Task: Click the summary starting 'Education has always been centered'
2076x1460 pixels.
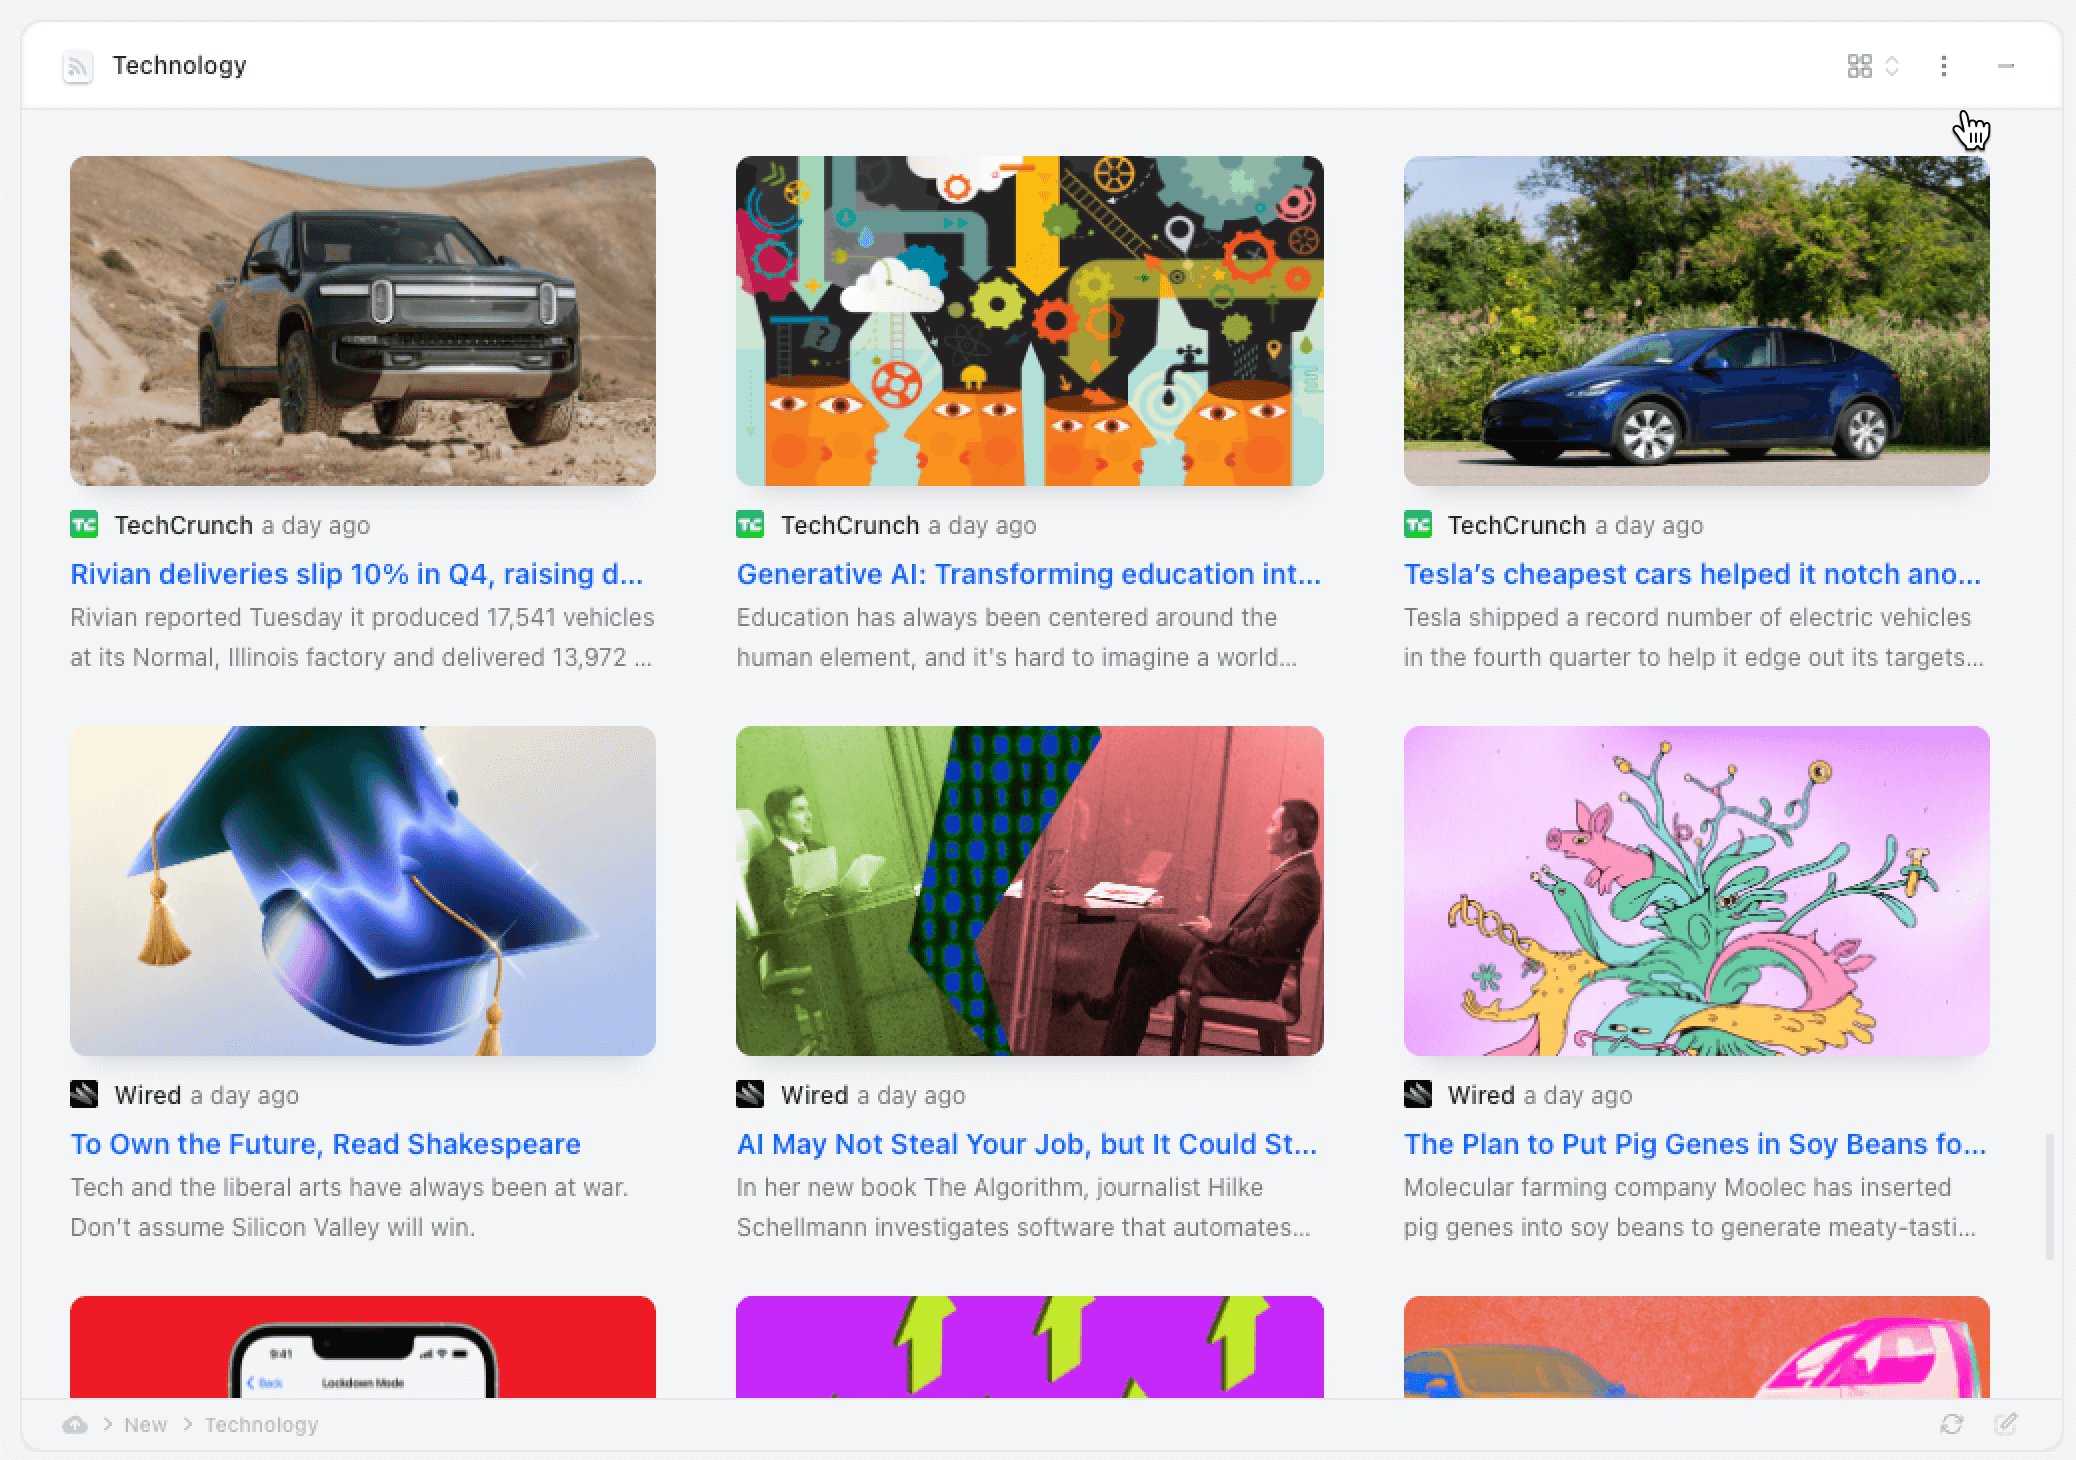Action: [1018, 637]
